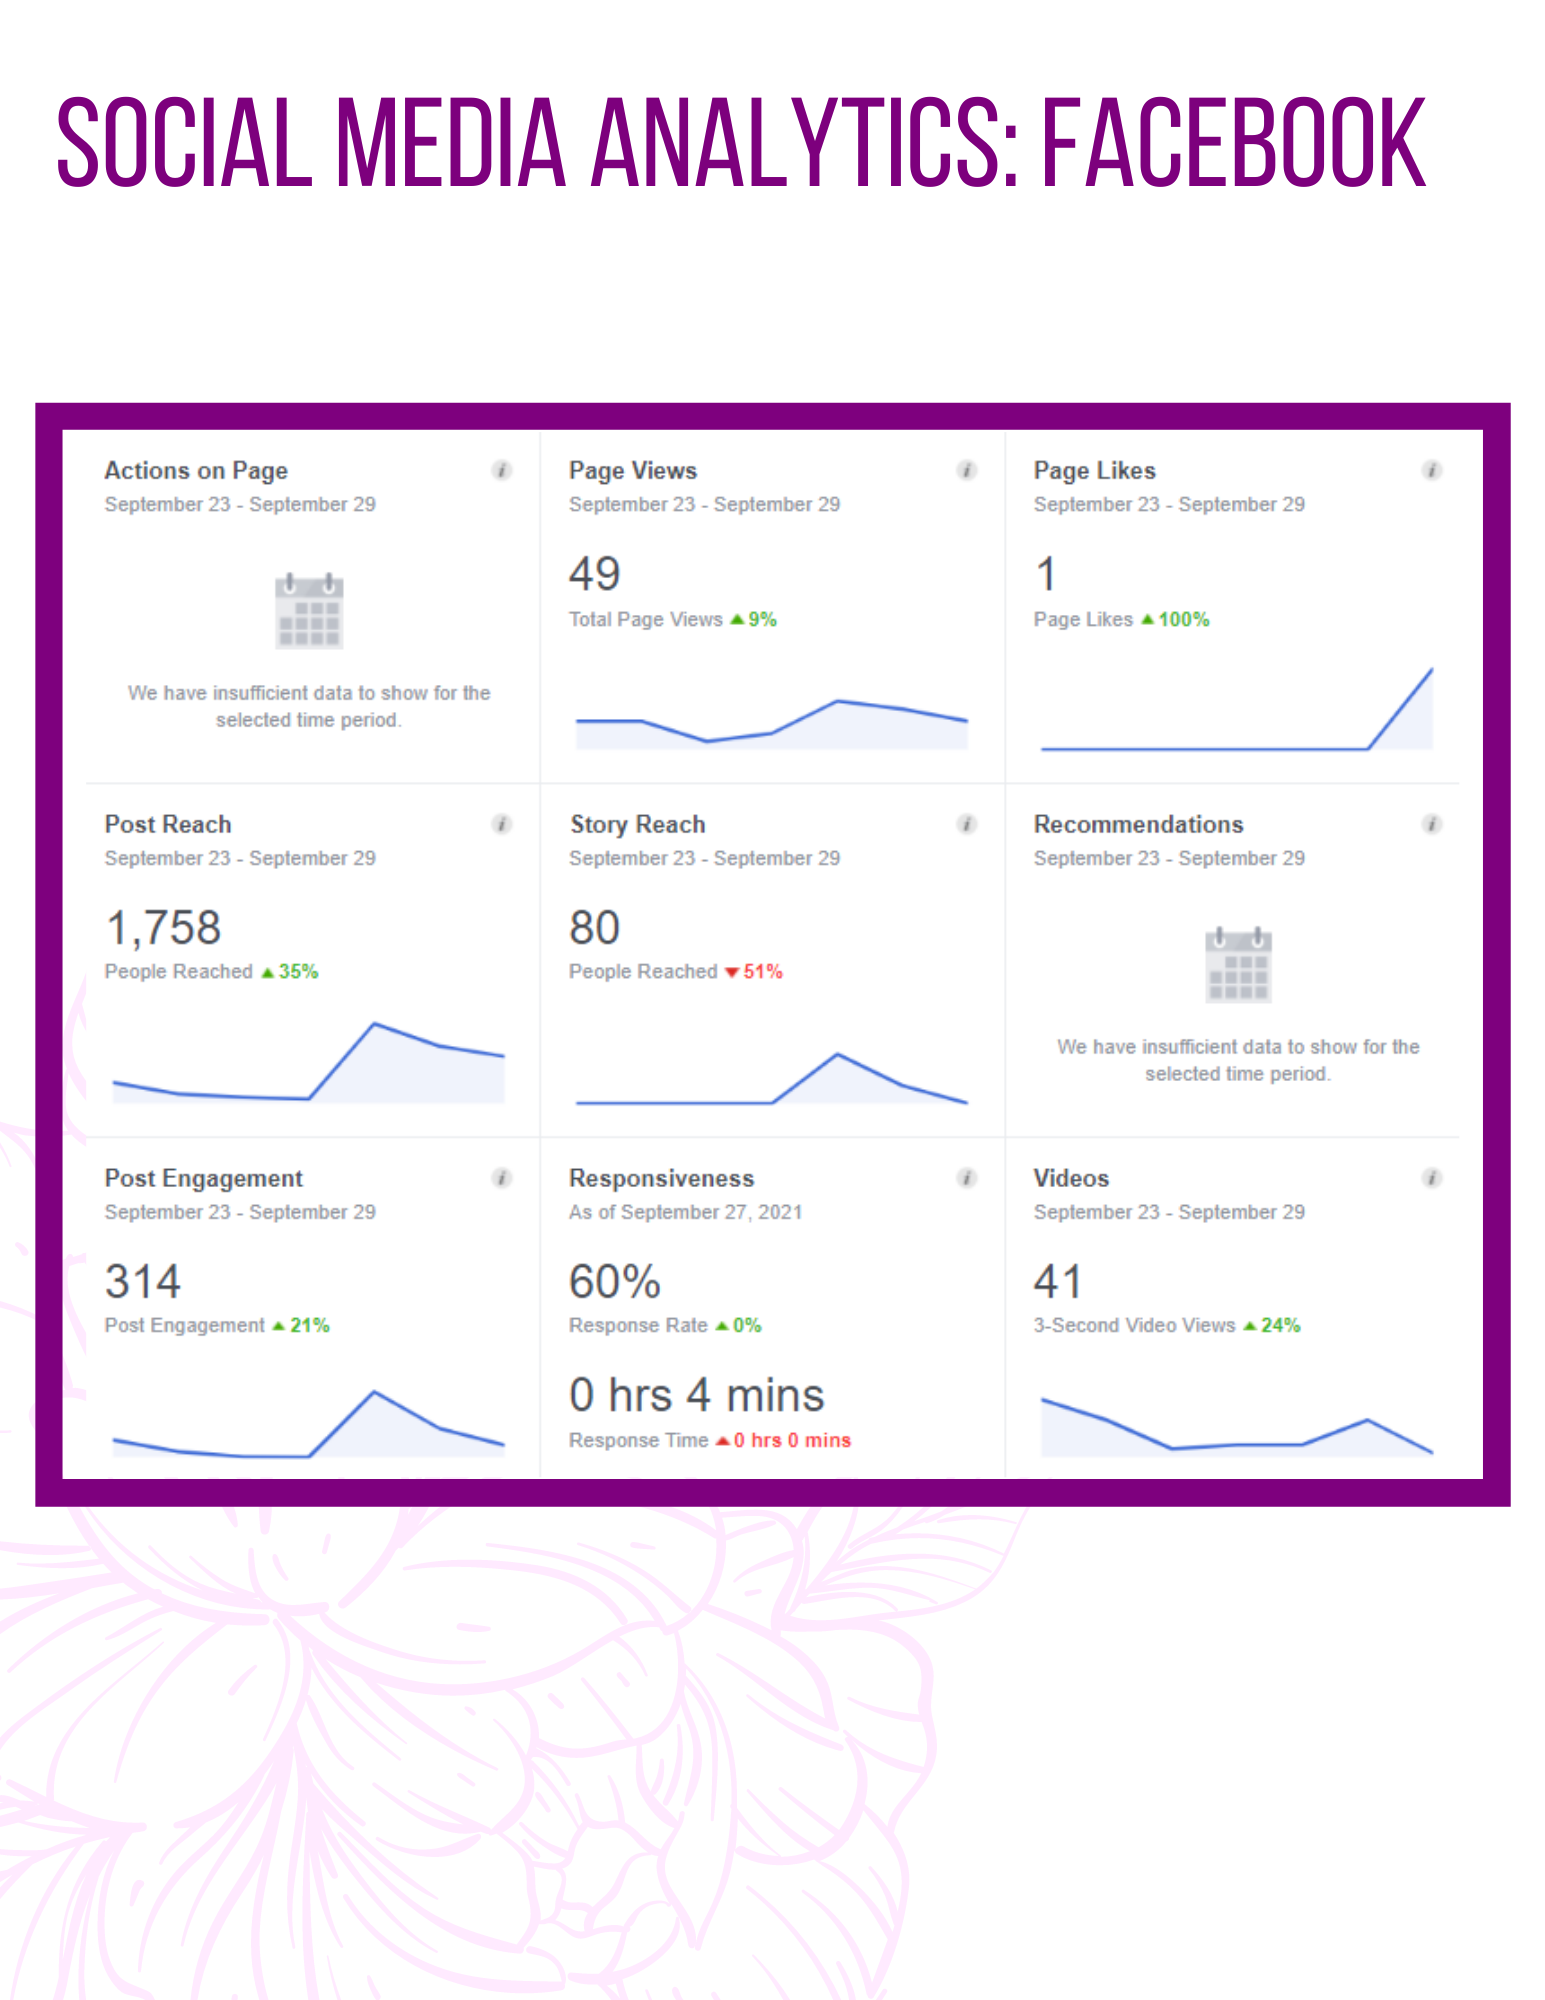Select the Page Likes line chart
Viewport: 1545px width, 2000px height.
(x=1237, y=708)
